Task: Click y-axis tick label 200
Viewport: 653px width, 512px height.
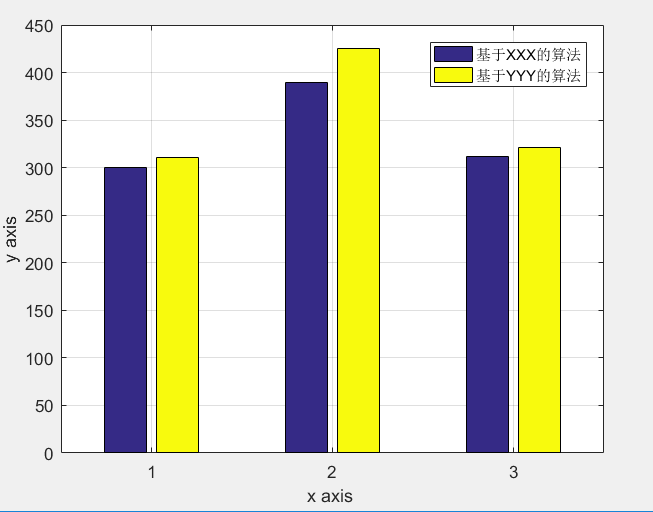Action: point(39,264)
